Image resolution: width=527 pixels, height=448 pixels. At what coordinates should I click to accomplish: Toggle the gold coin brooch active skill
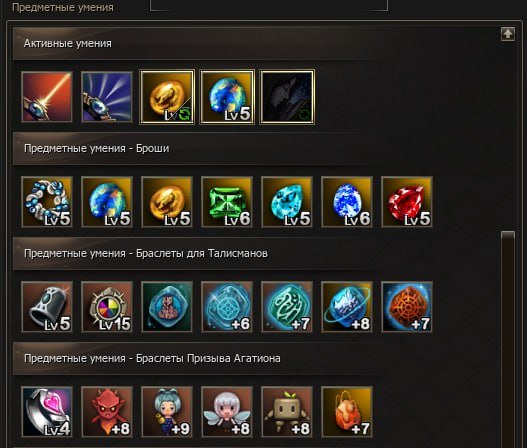(167, 97)
